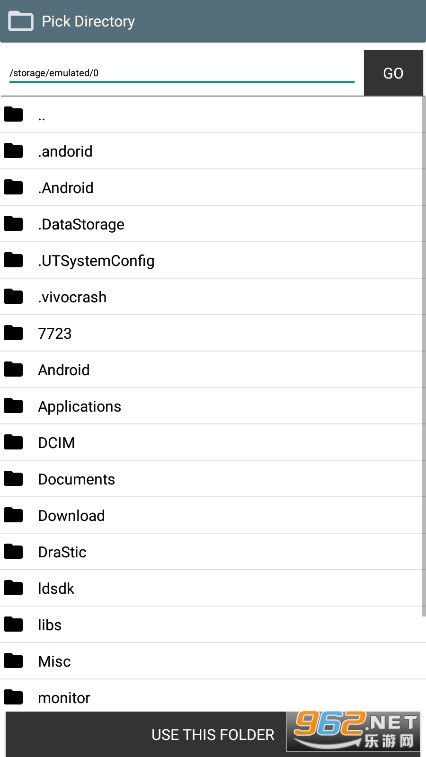Screen dimensions: 426x757
Task: Open the .vivocrash folder
Action: coord(212,296)
